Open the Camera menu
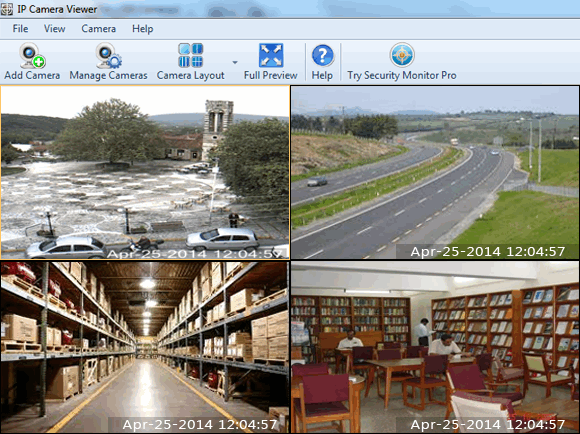Image resolution: width=580 pixels, height=434 pixels. 98,29
